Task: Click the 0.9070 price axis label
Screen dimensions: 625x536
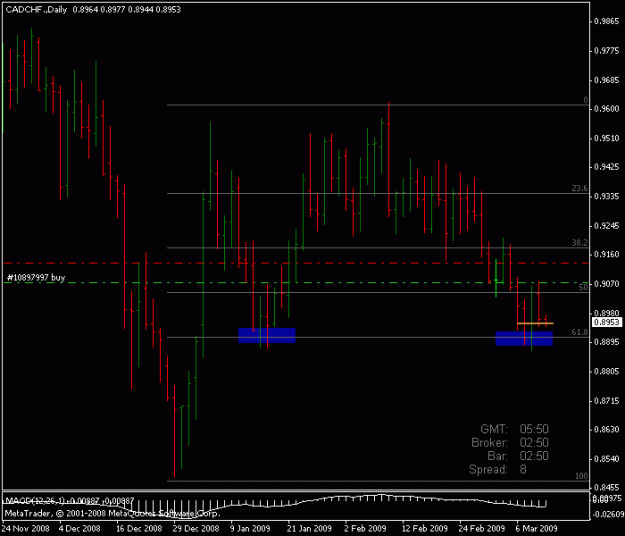Action: 607,284
